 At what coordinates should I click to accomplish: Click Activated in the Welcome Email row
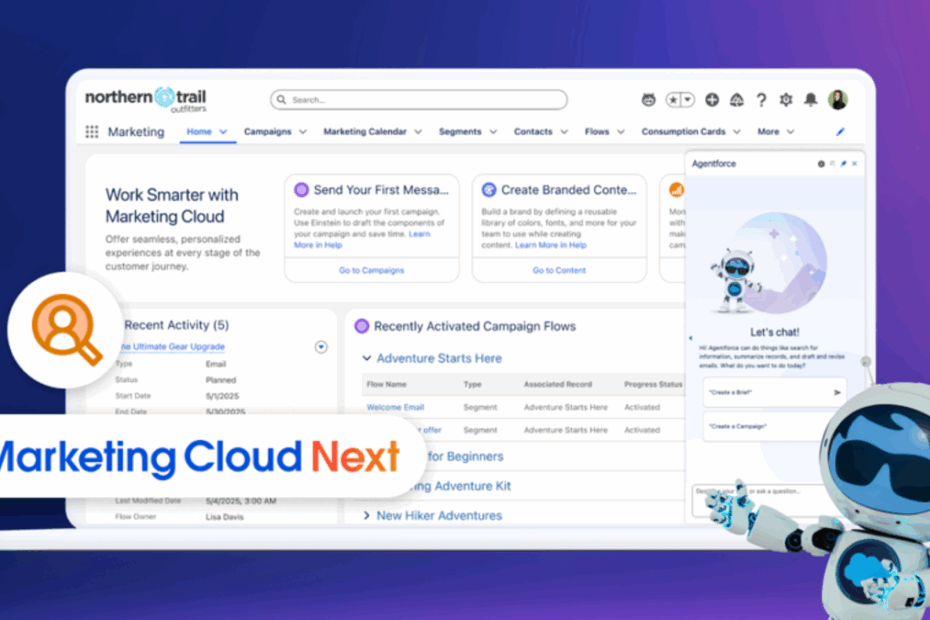[x=642, y=408]
